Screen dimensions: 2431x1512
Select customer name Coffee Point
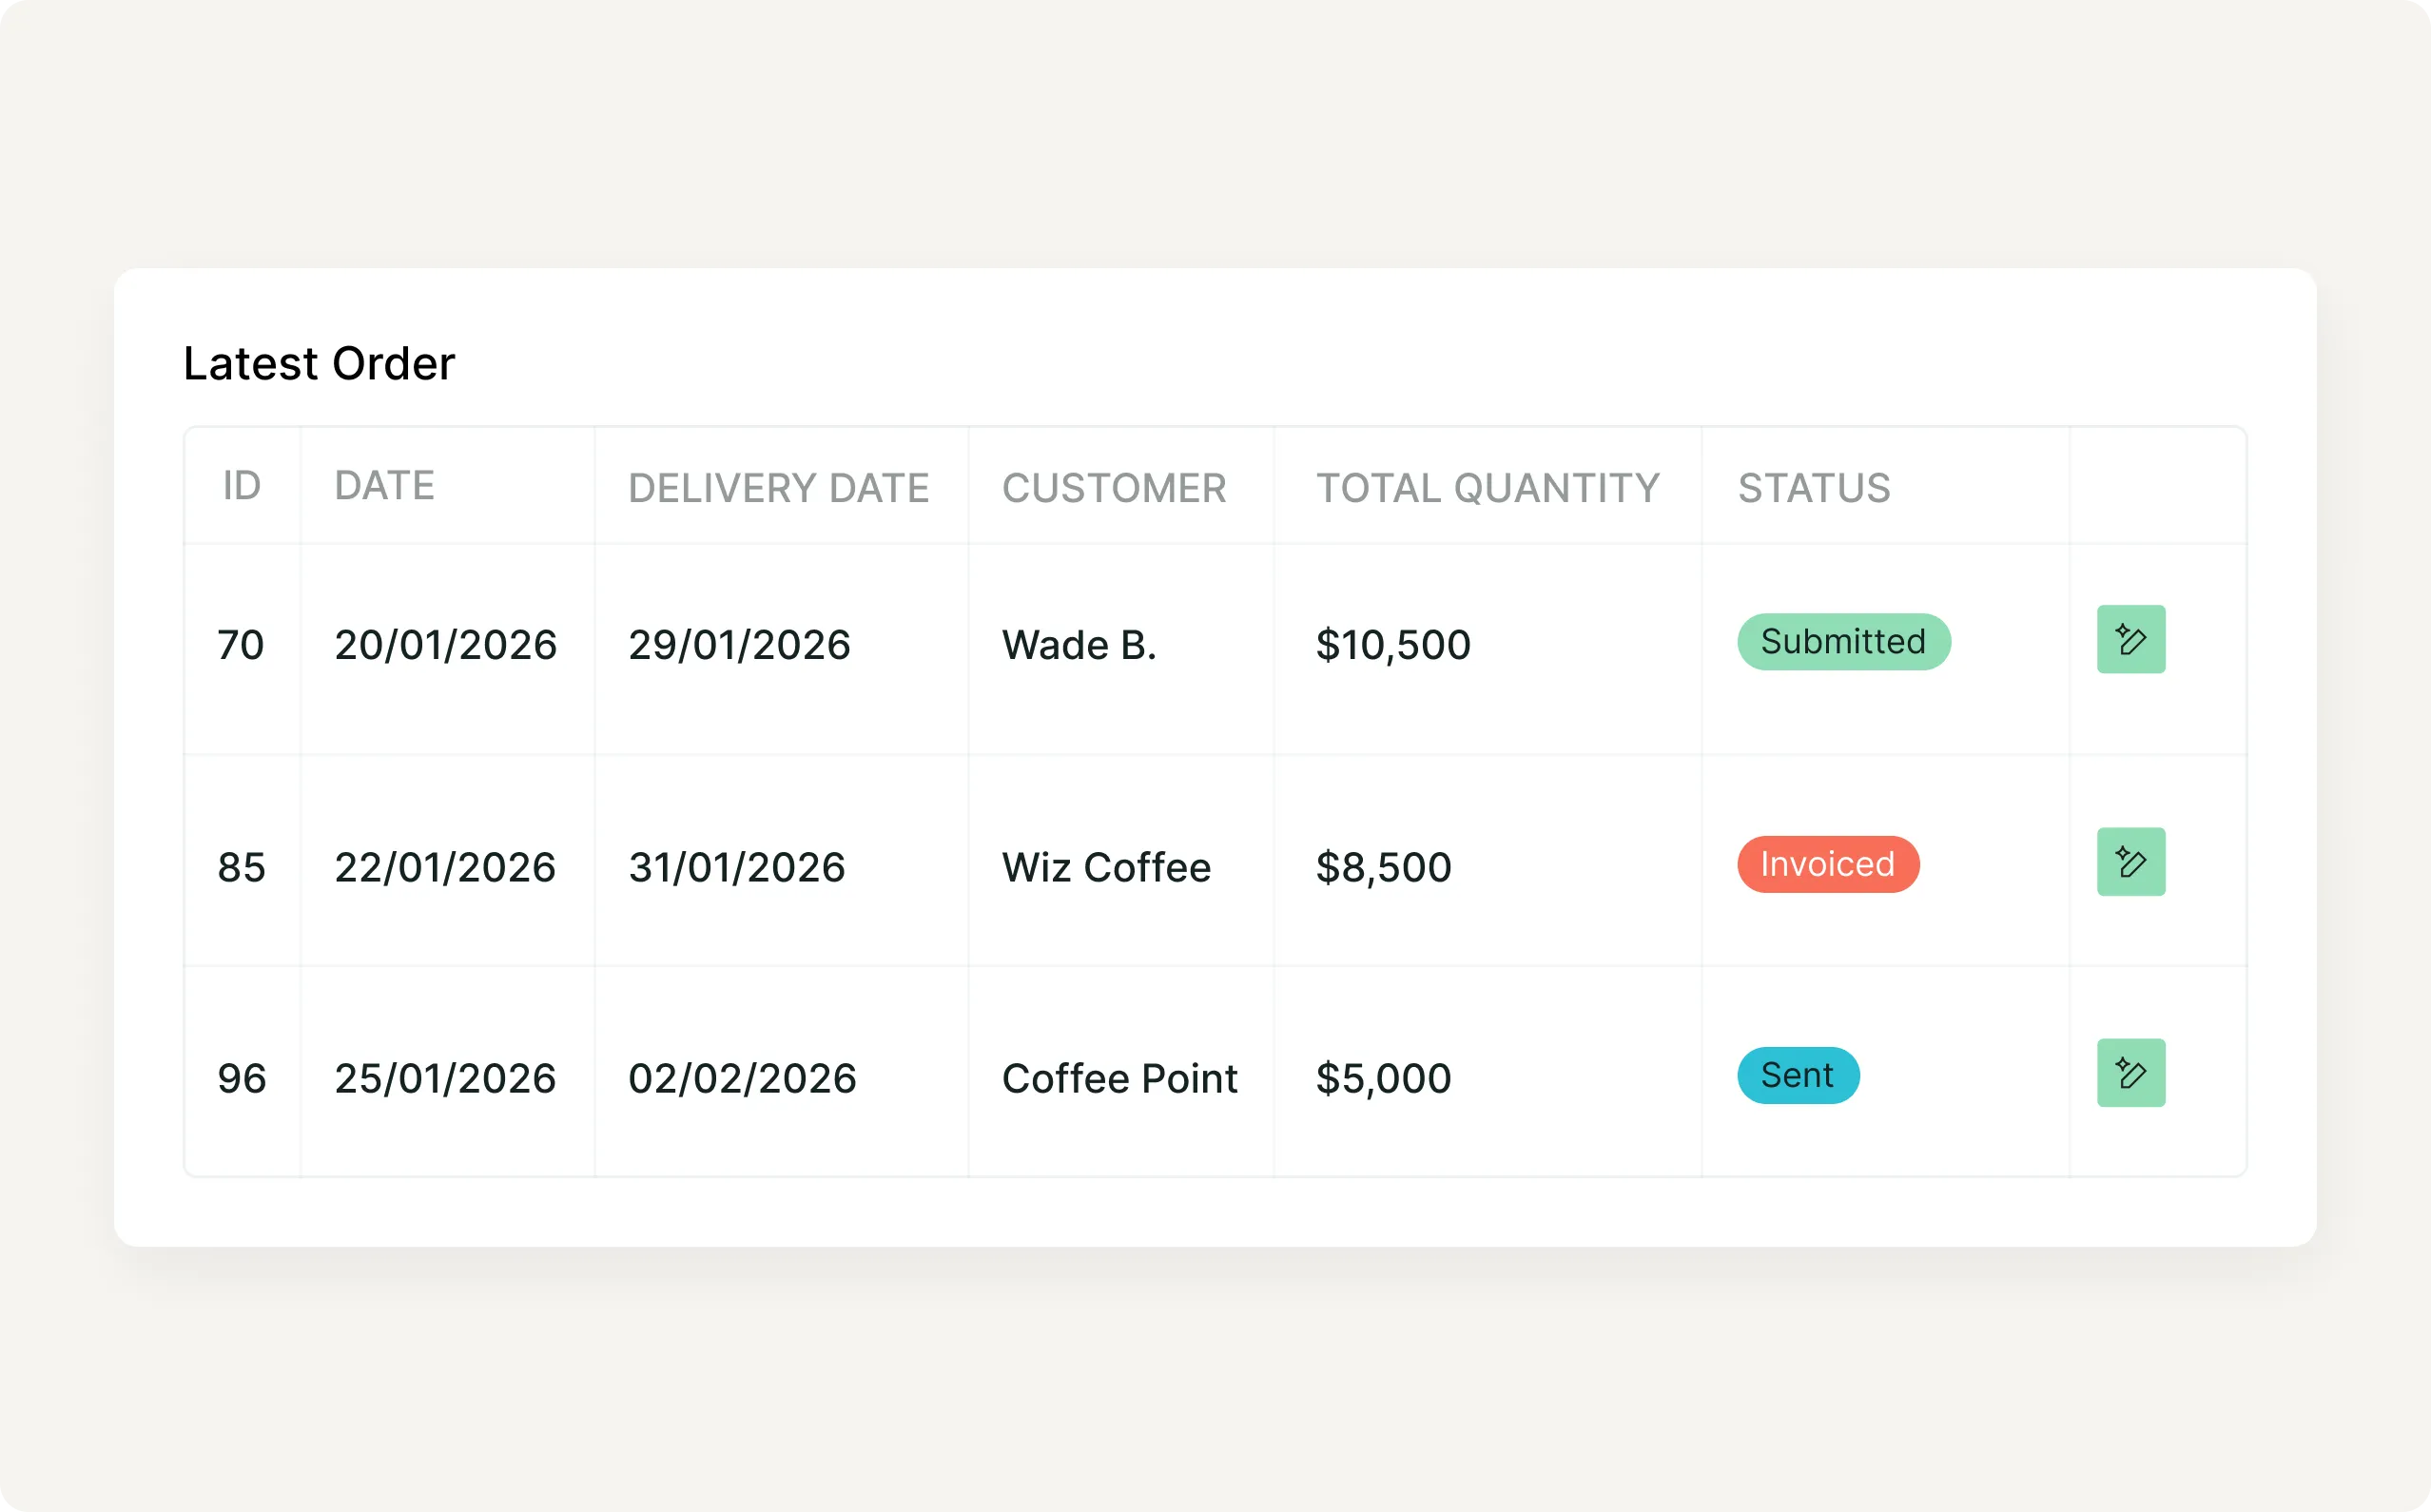pos(1119,1079)
